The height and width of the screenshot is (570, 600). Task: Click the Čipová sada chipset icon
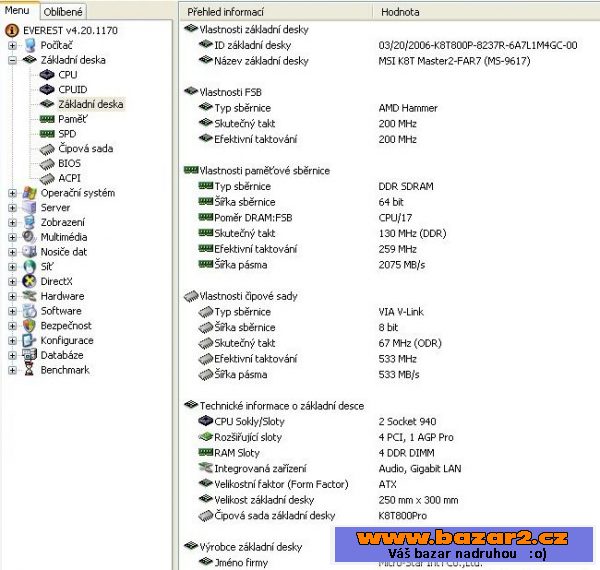click(x=47, y=149)
